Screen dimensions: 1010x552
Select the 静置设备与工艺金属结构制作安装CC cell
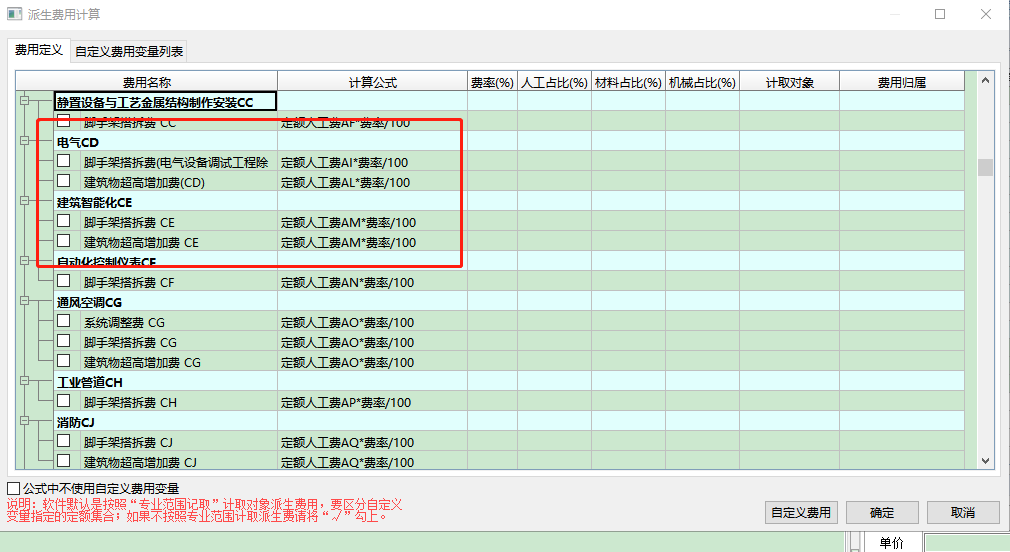(x=166, y=101)
